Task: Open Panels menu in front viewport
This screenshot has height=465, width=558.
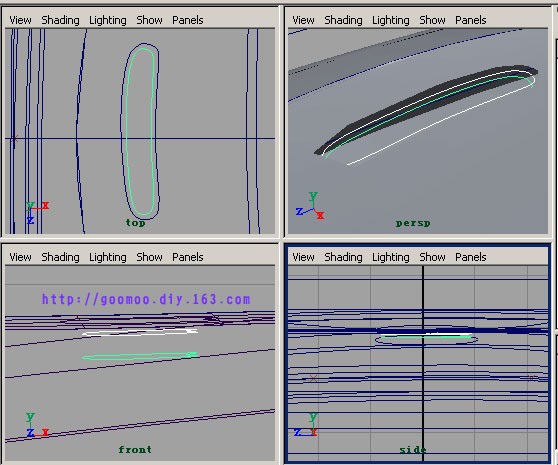Action: point(188,257)
